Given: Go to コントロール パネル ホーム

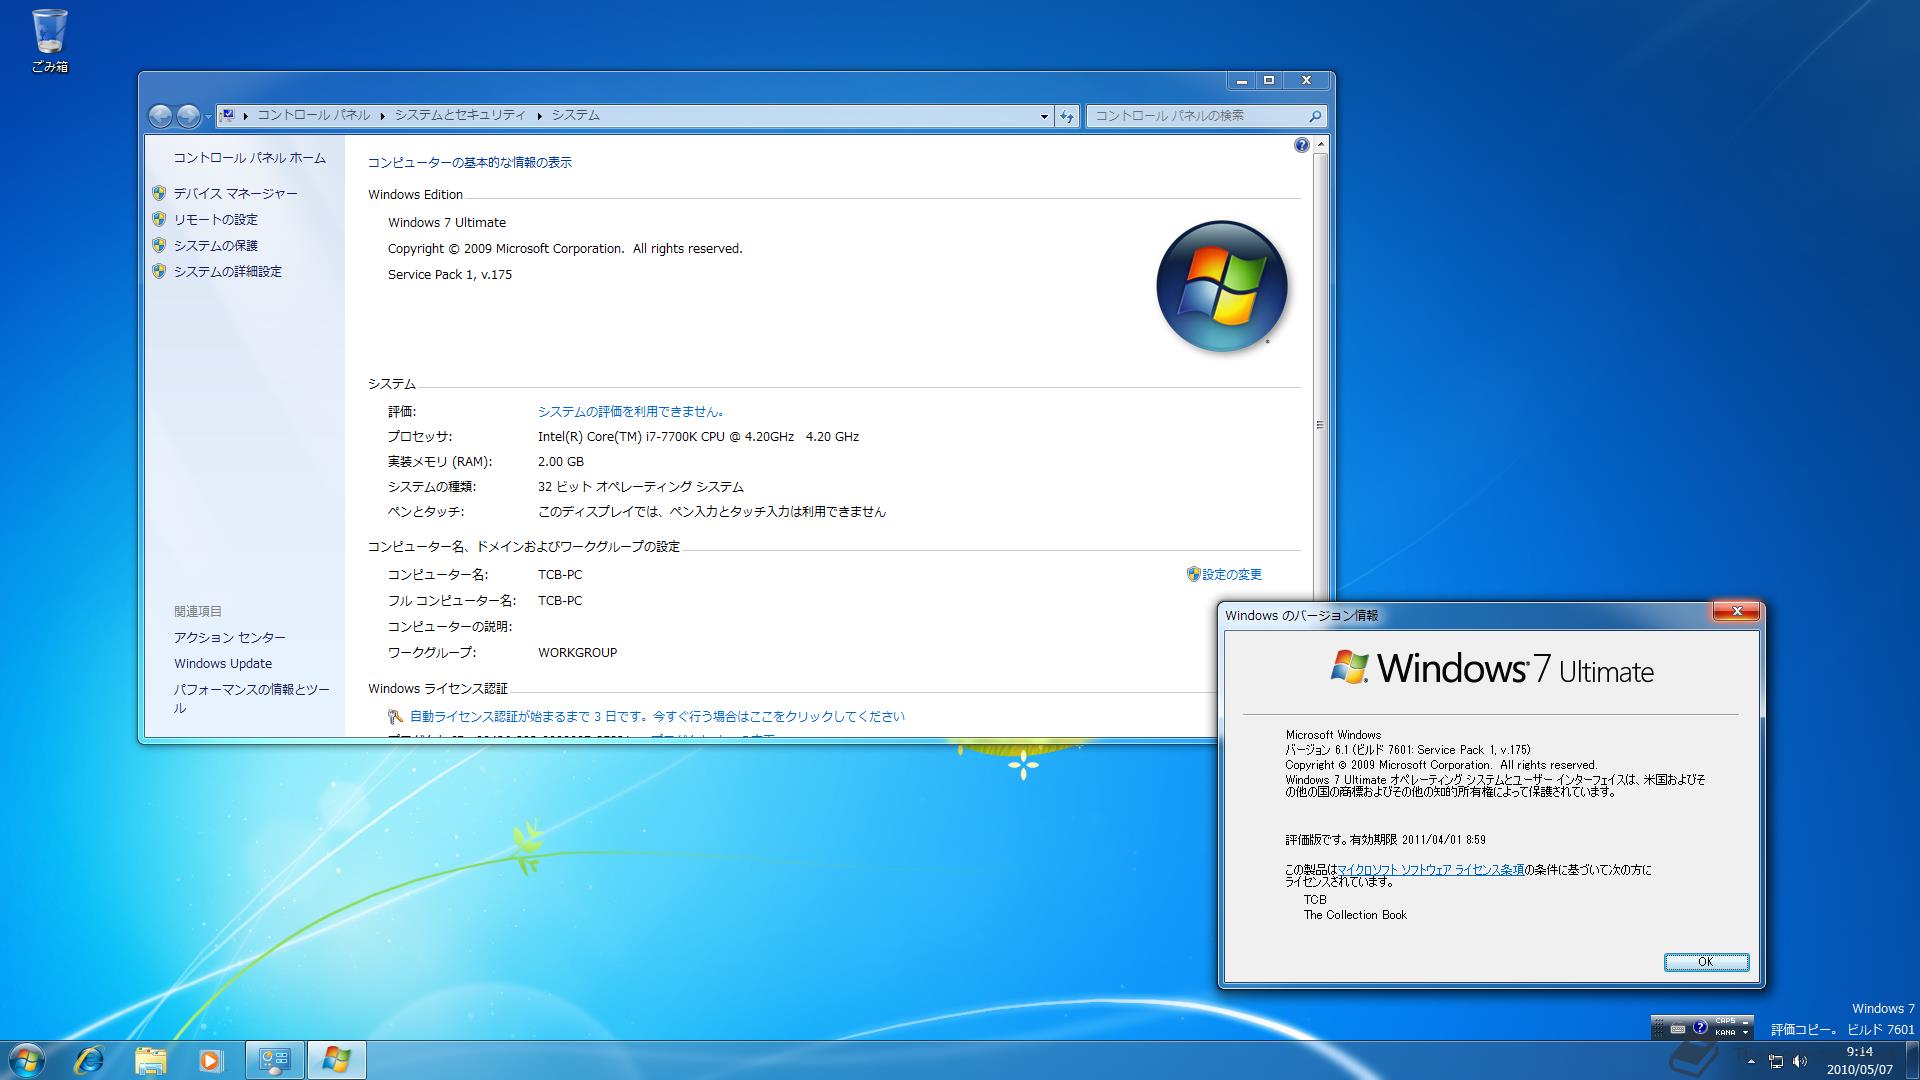Looking at the screenshot, I should point(250,158).
